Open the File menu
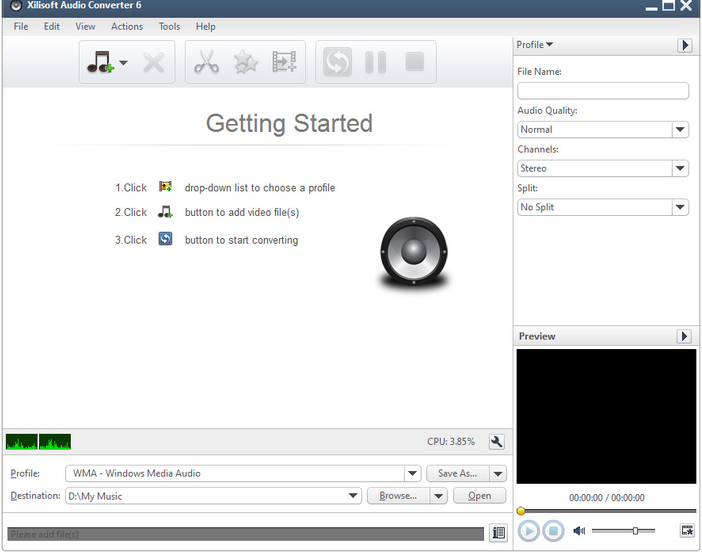The height and width of the screenshot is (553, 702). click(x=21, y=26)
